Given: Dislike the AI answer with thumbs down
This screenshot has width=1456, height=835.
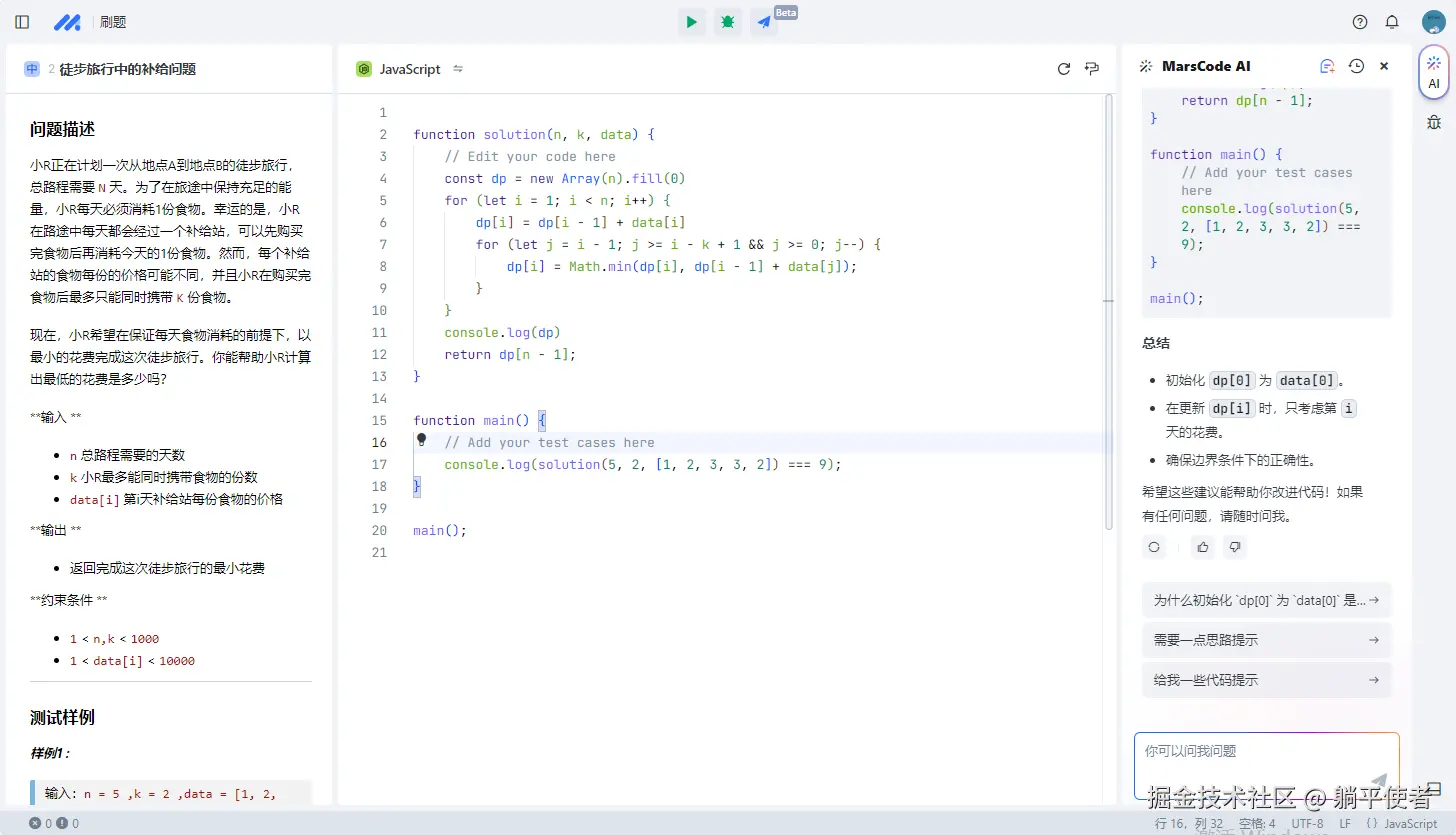Looking at the screenshot, I should coord(1235,547).
